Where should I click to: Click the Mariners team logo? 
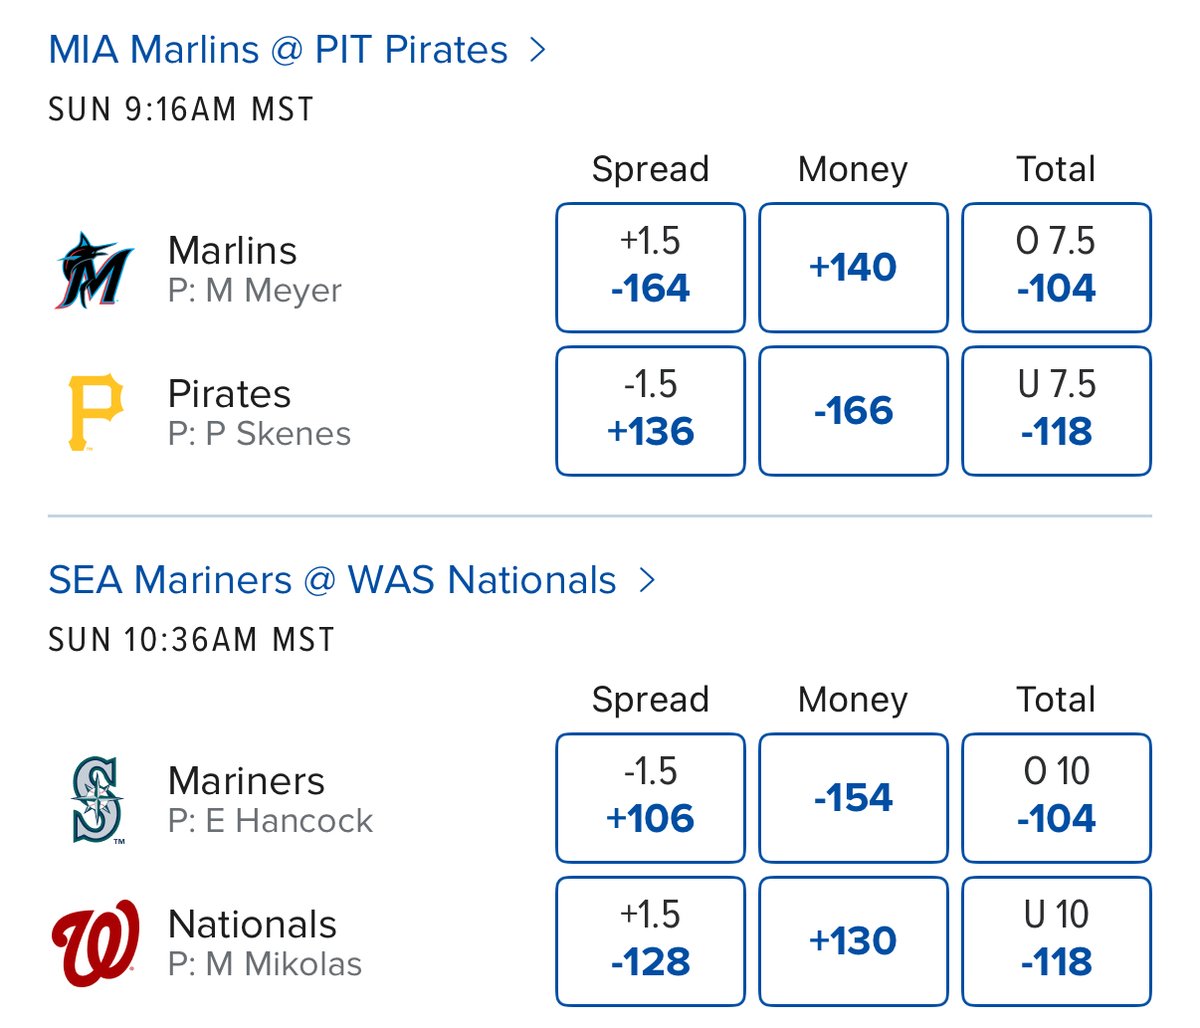pos(98,800)
